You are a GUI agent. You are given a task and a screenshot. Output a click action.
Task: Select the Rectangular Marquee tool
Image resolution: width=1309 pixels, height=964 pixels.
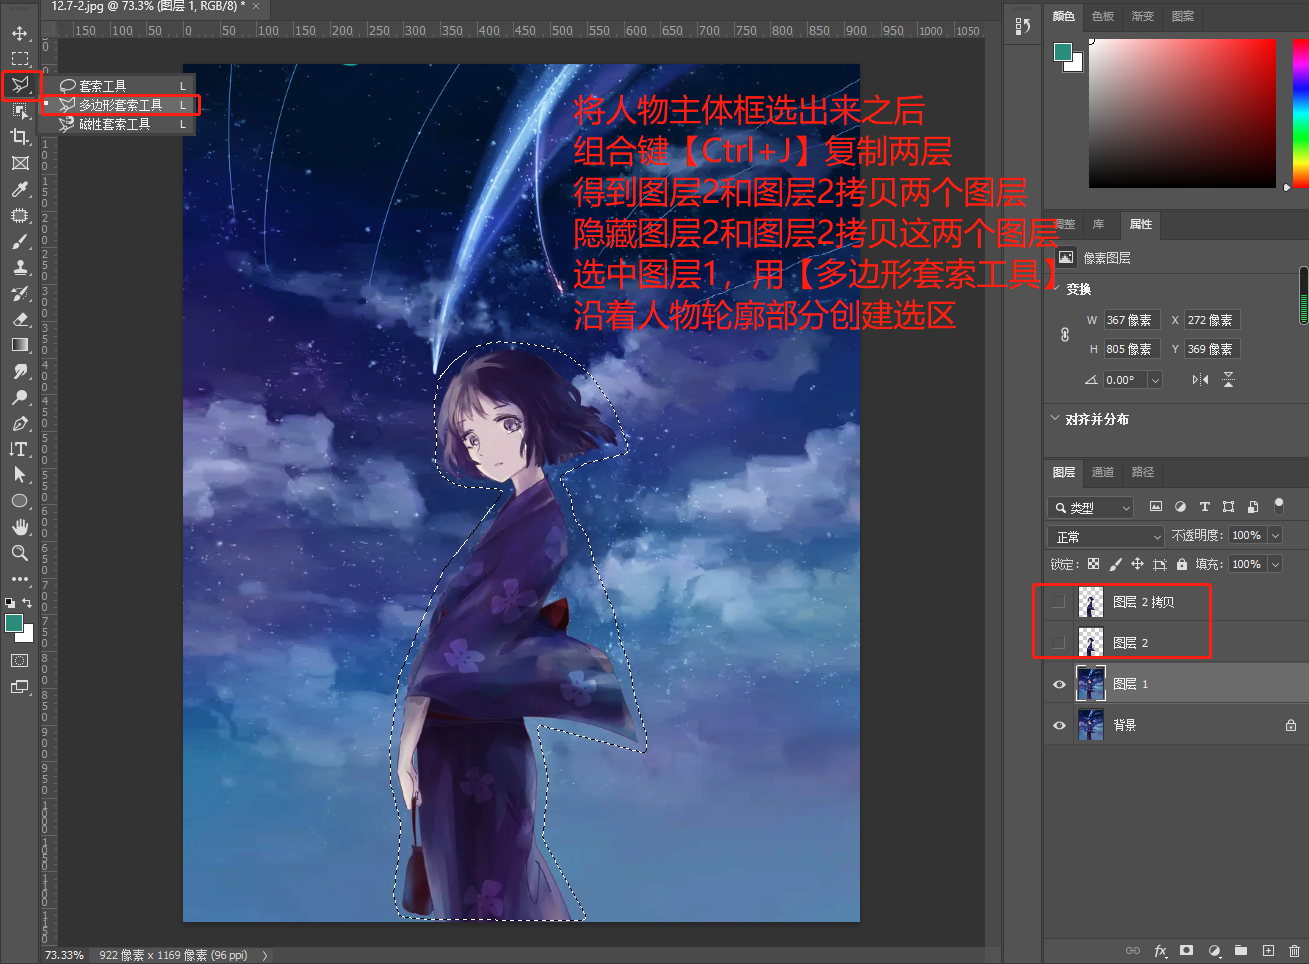click(19, 59)
